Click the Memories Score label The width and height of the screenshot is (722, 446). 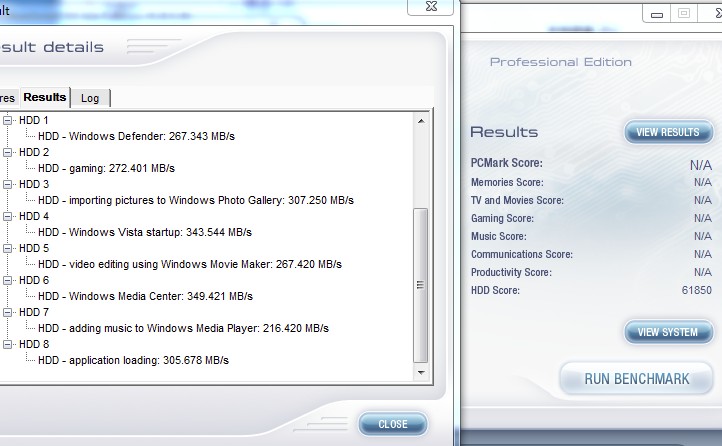(x=507, y=182)
